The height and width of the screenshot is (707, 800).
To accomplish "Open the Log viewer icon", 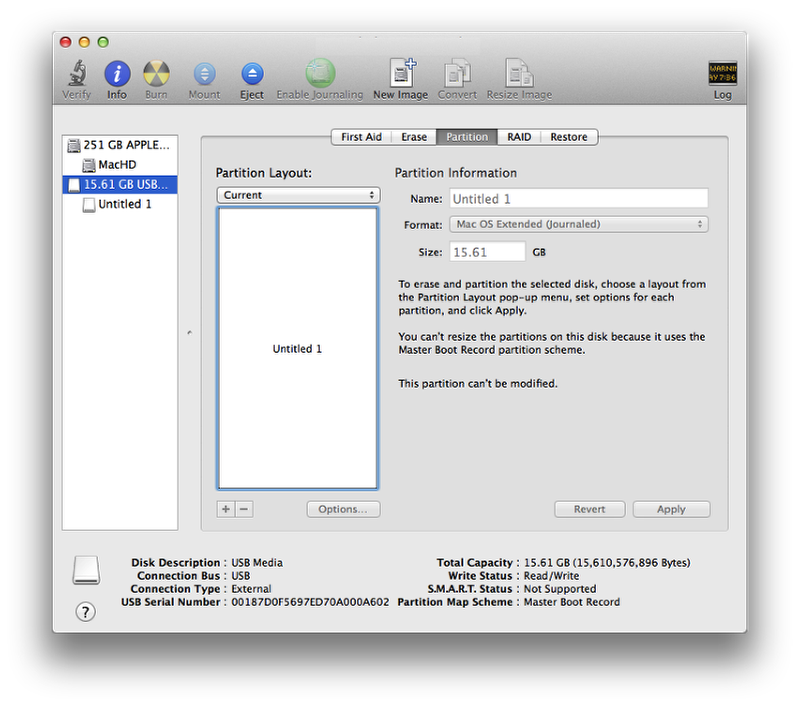I will (722, 74).
